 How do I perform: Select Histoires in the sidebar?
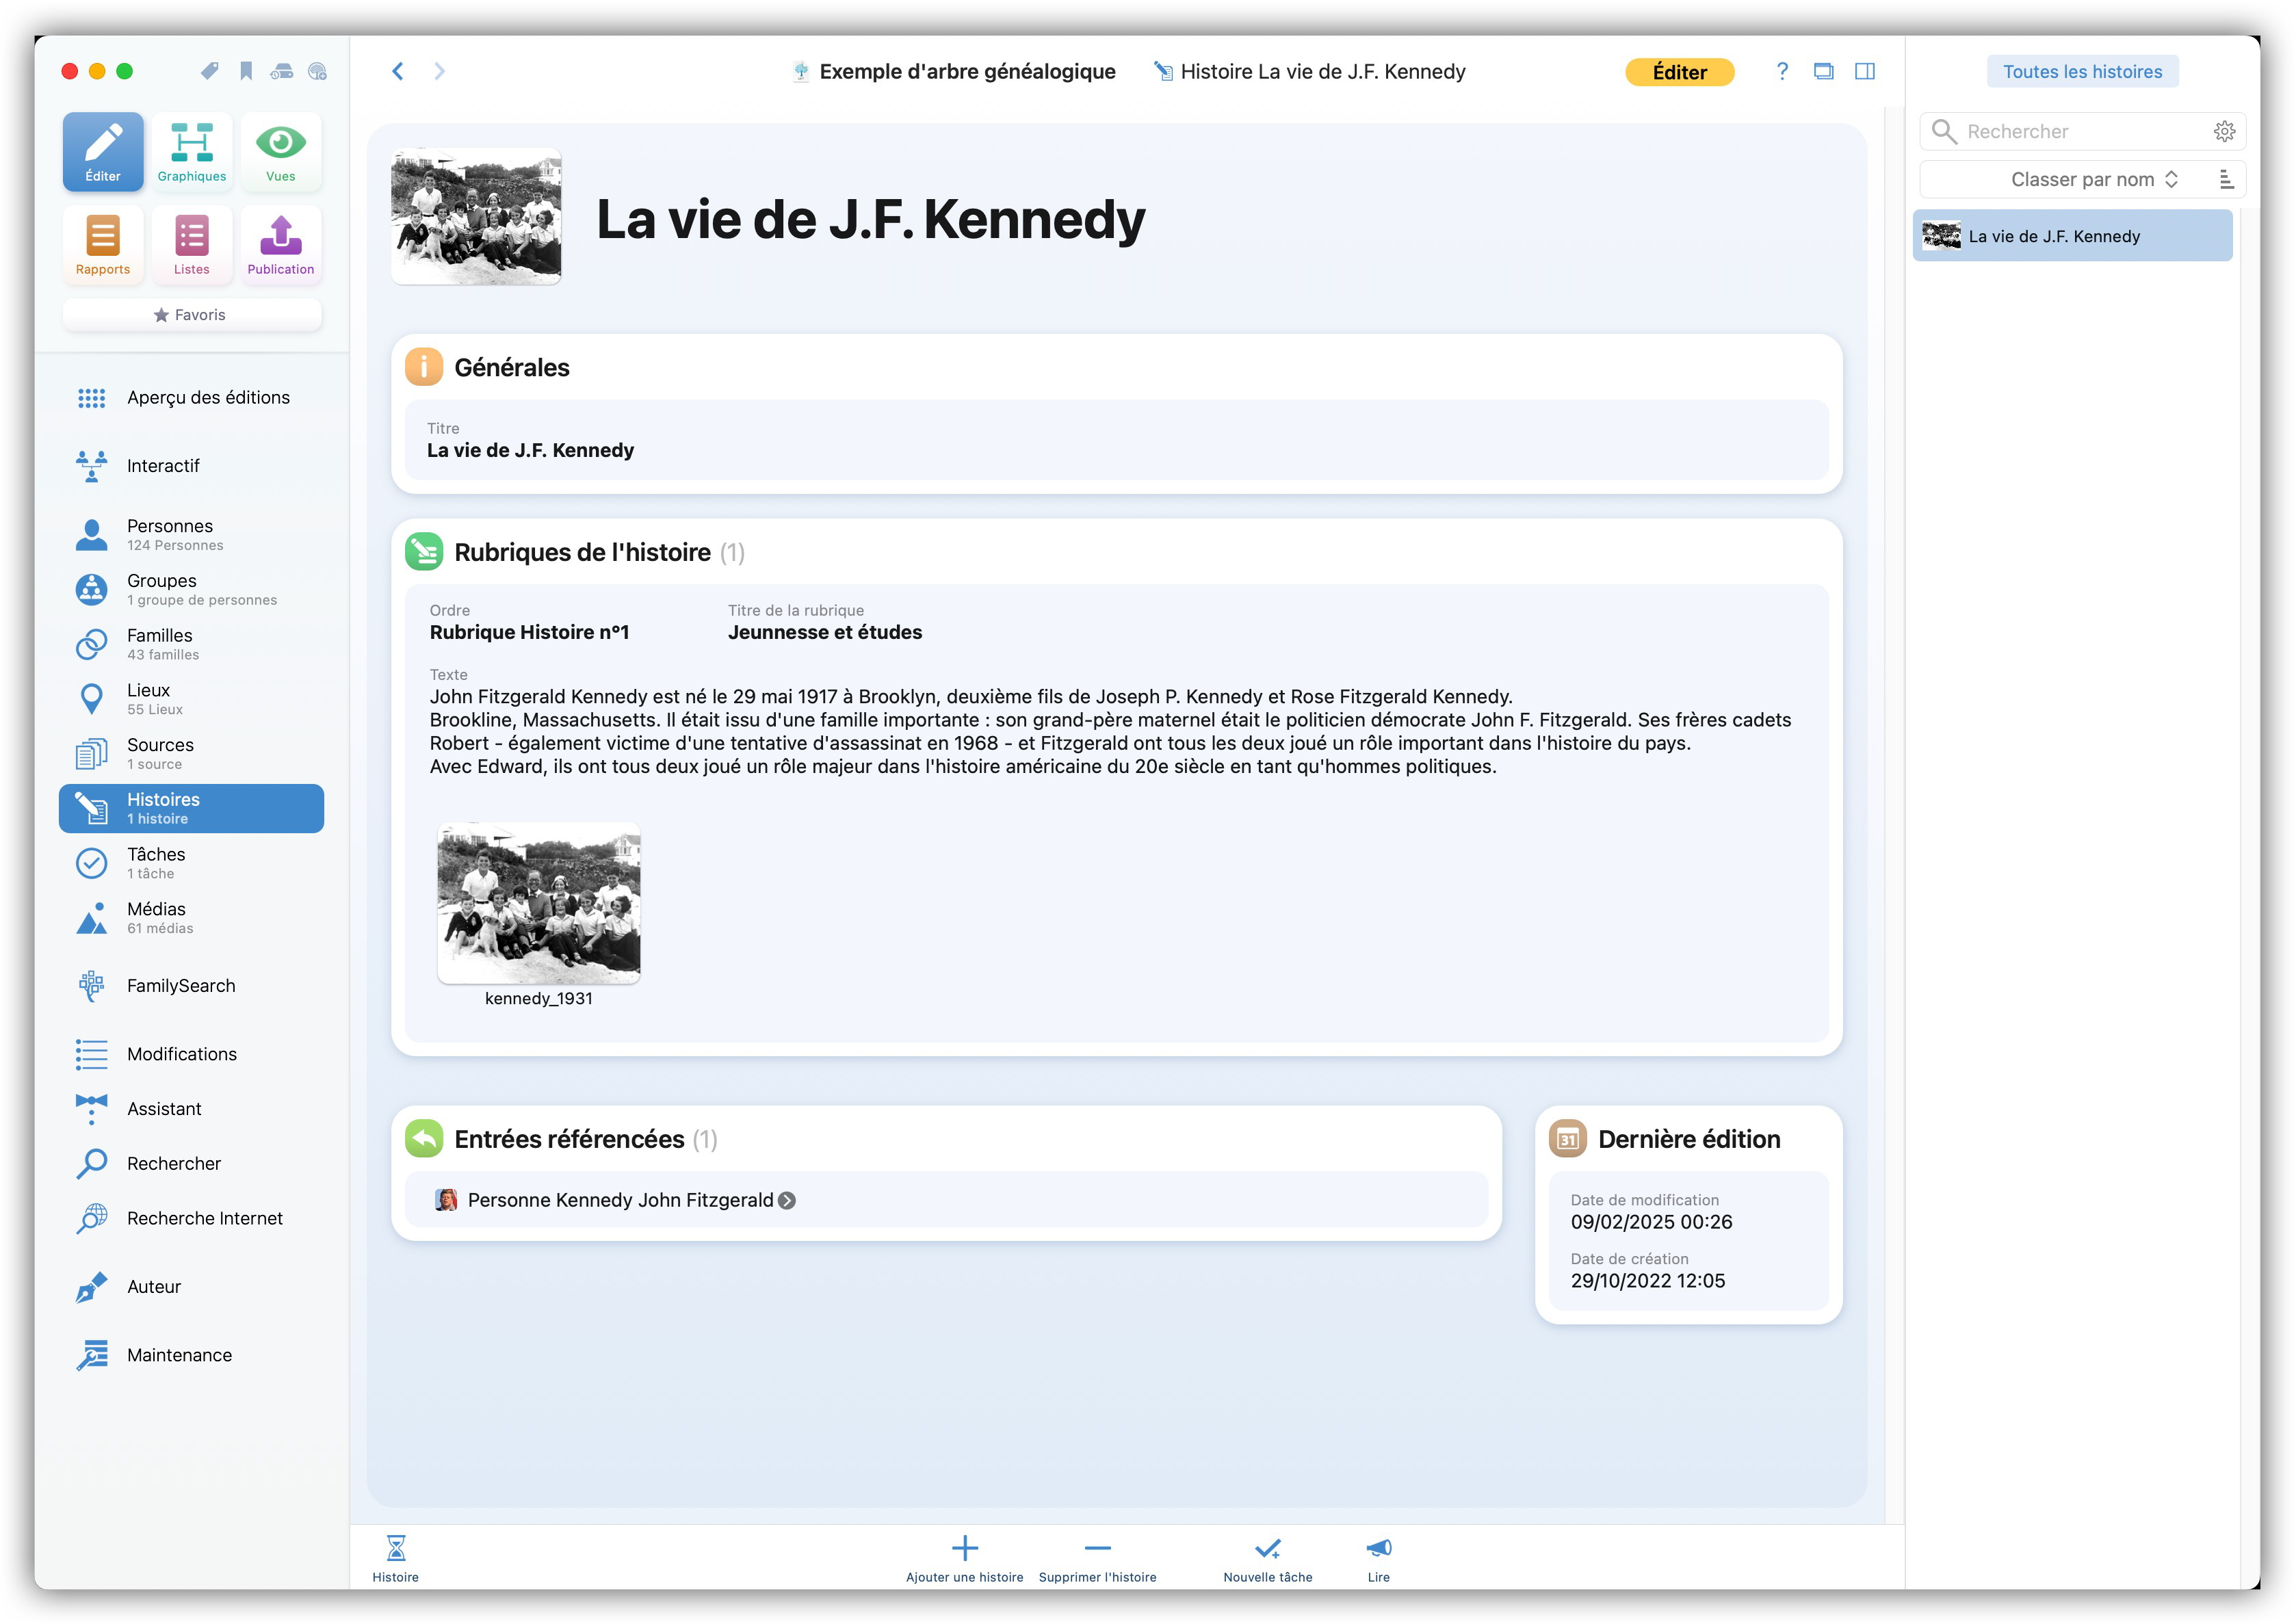click(192, 809)
